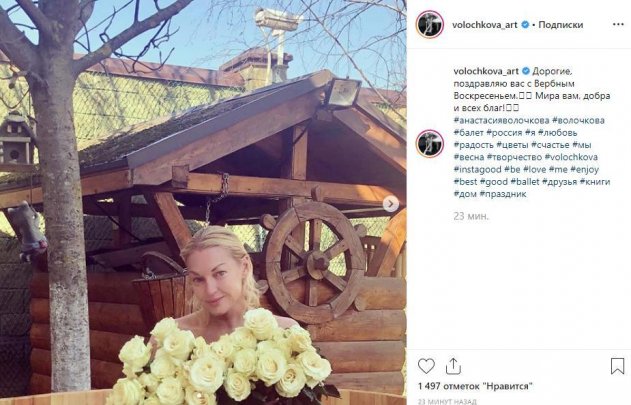
Task: Open the three-dot options menu
Action: (x=618, y=25)
